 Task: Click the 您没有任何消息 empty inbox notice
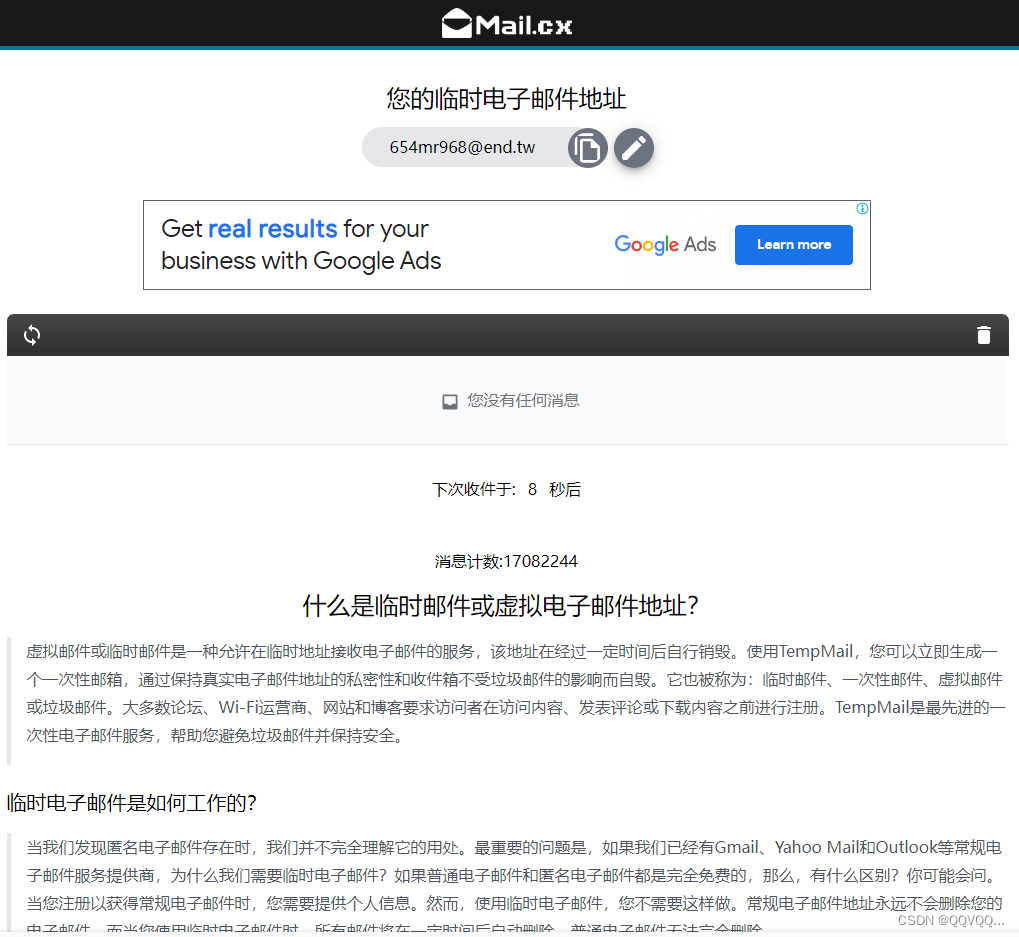523,401
